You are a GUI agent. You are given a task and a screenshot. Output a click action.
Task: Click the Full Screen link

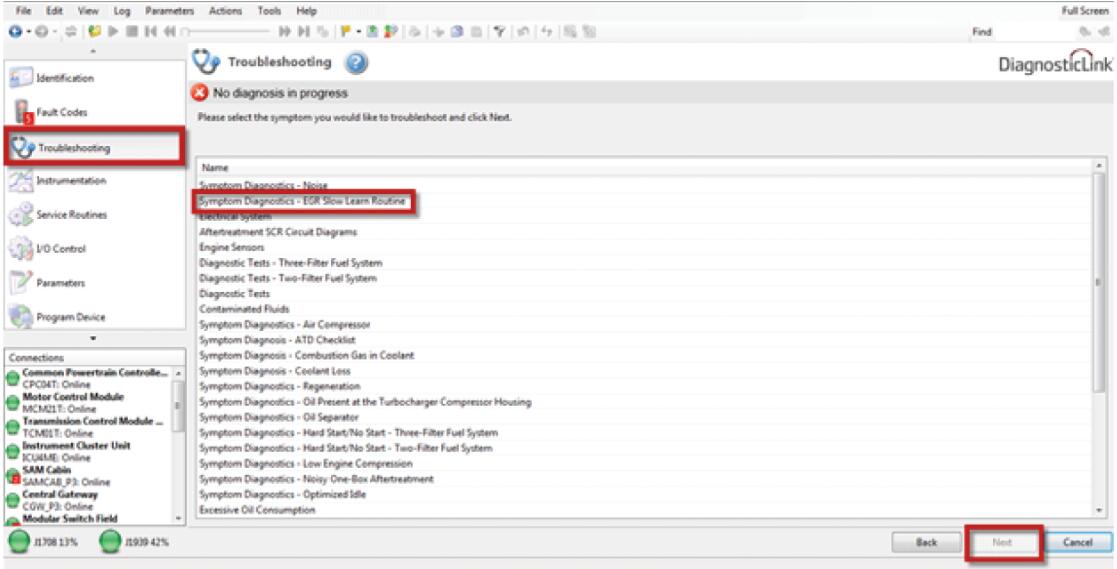click(x=1085, y=11)
